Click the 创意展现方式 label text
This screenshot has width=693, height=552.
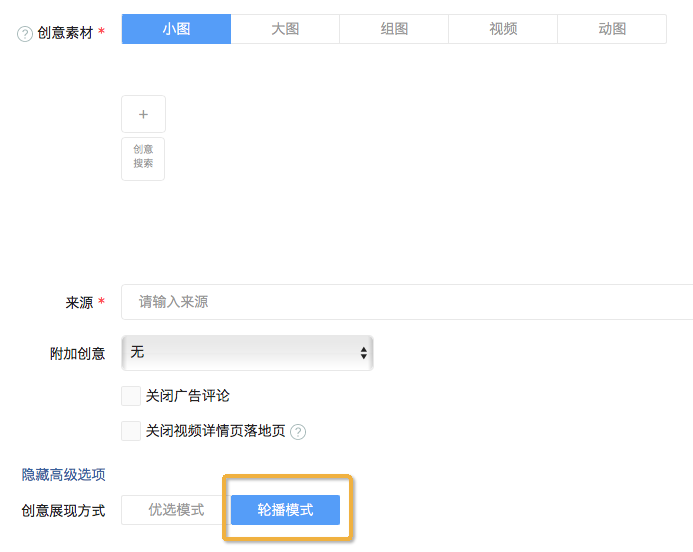pos(64,511)
